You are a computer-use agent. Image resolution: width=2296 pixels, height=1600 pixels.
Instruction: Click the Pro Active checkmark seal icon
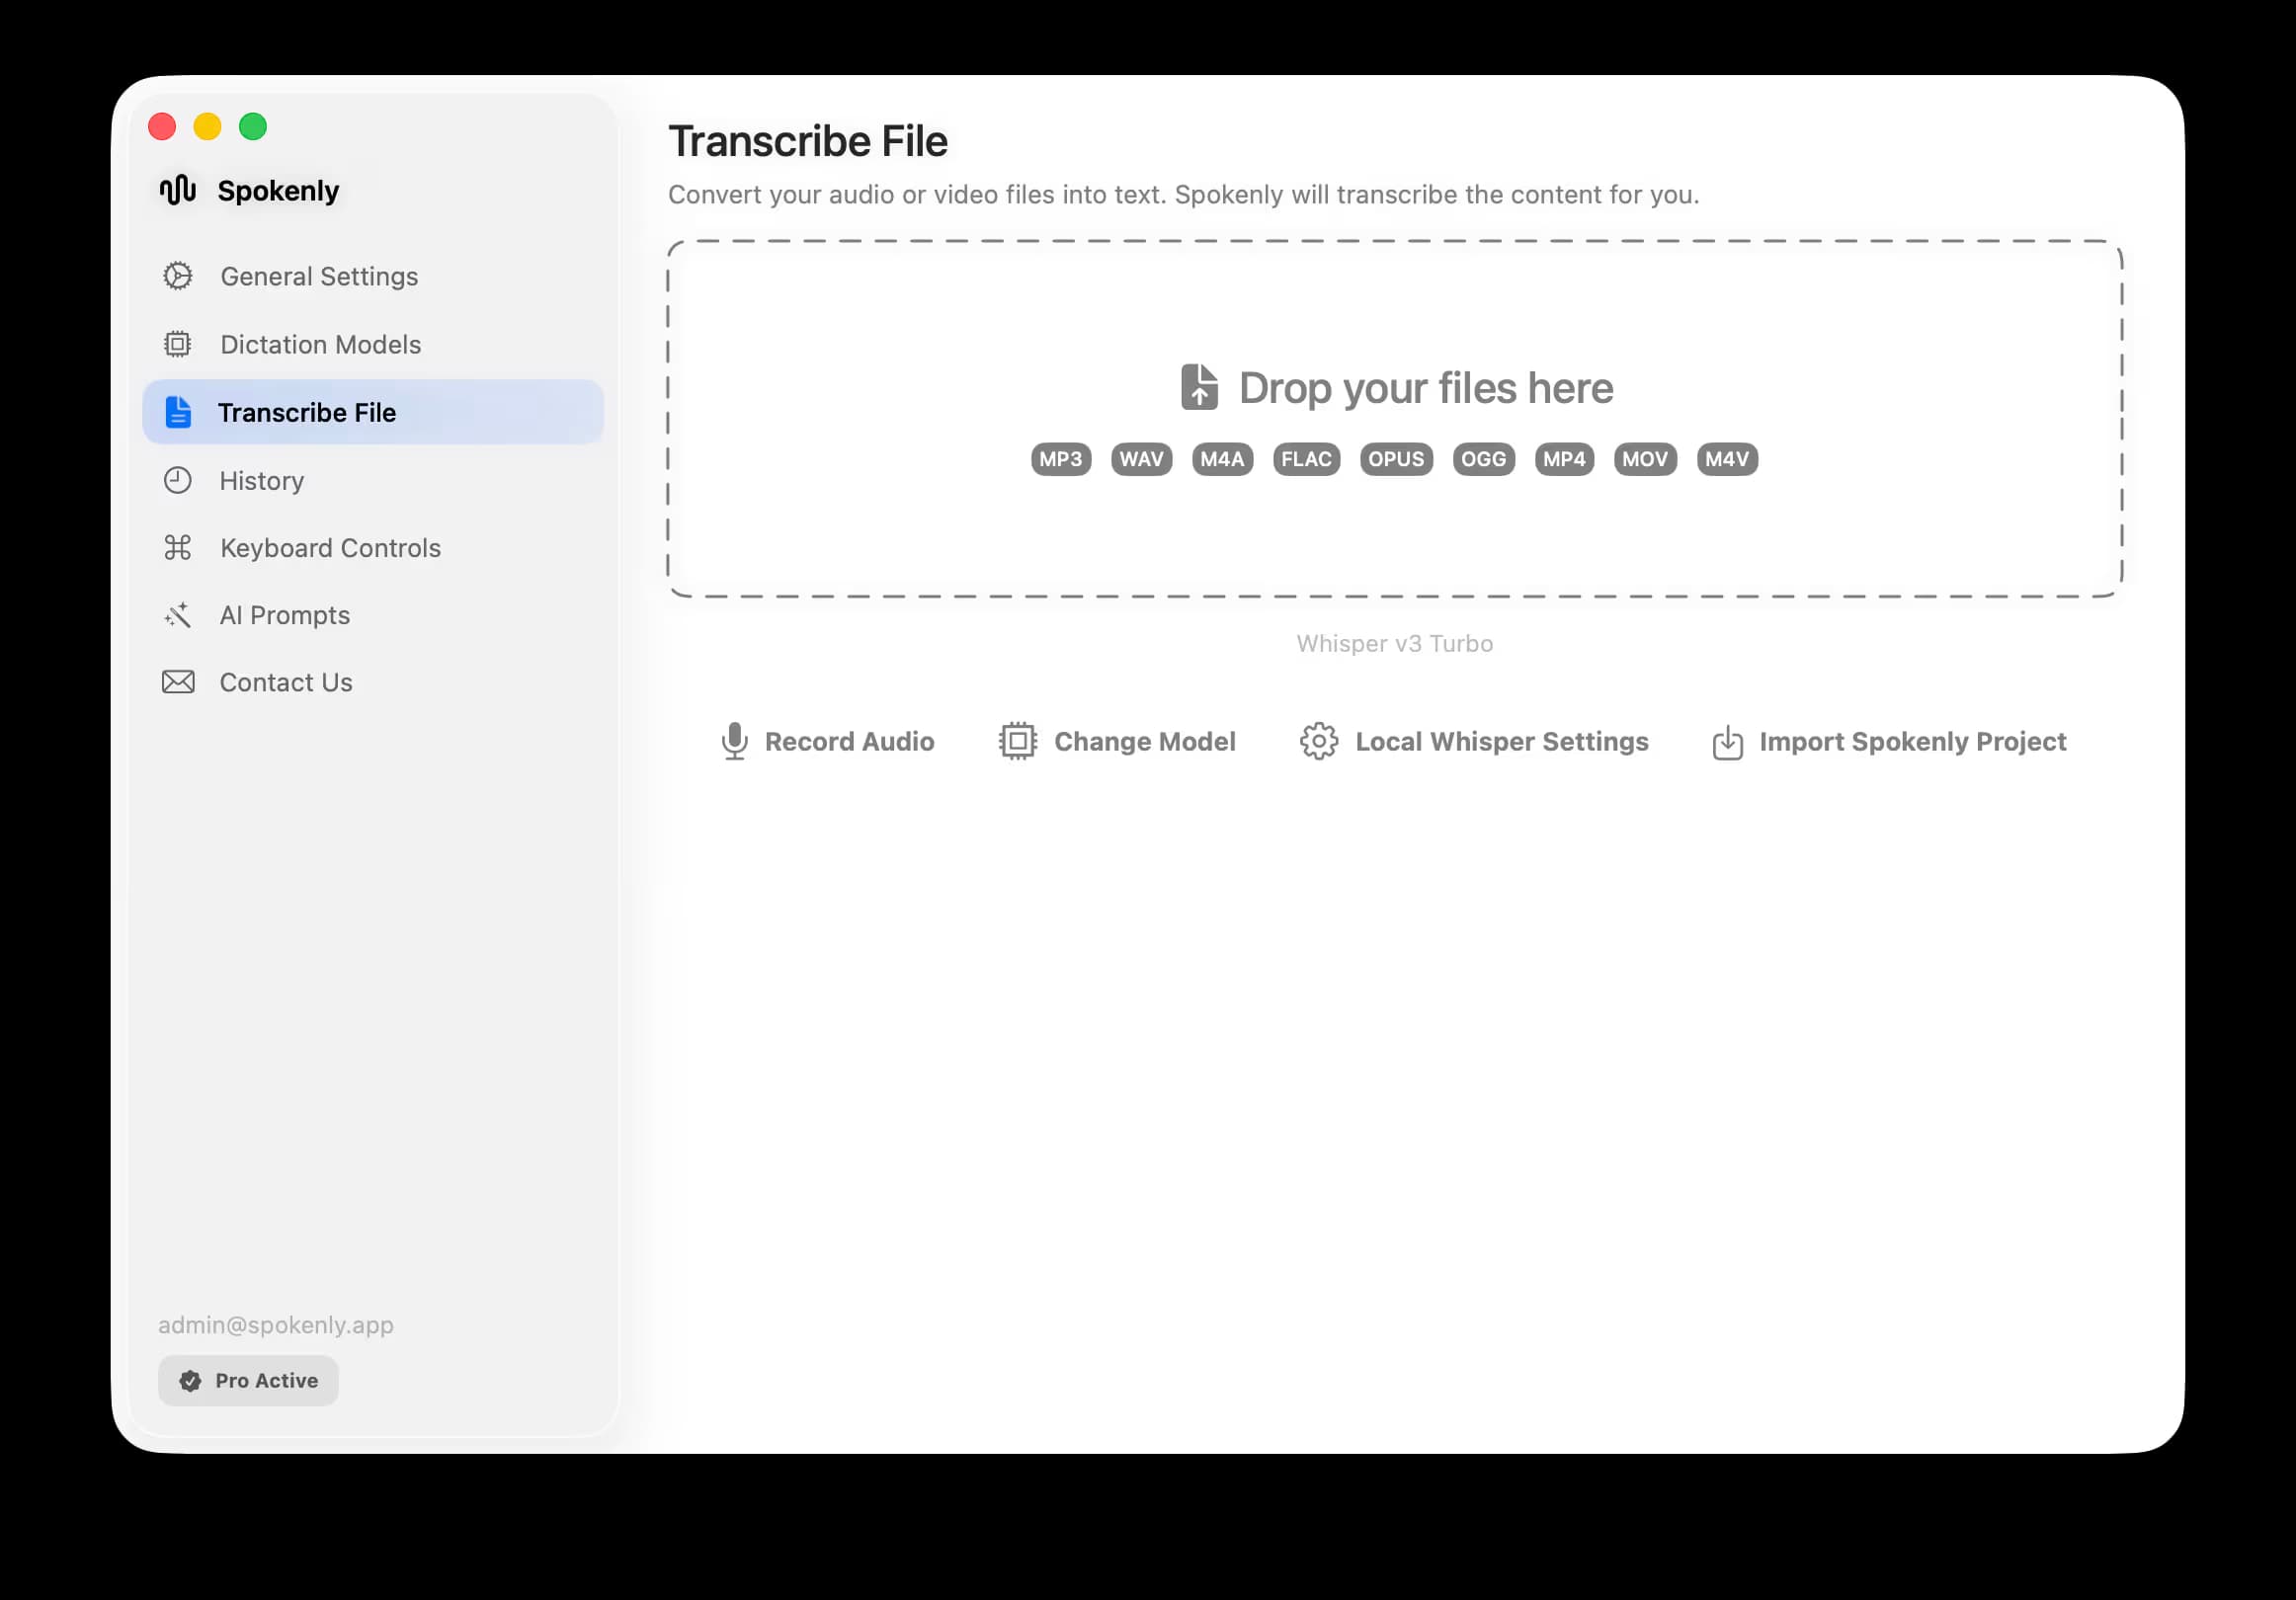click(190, 1381)
